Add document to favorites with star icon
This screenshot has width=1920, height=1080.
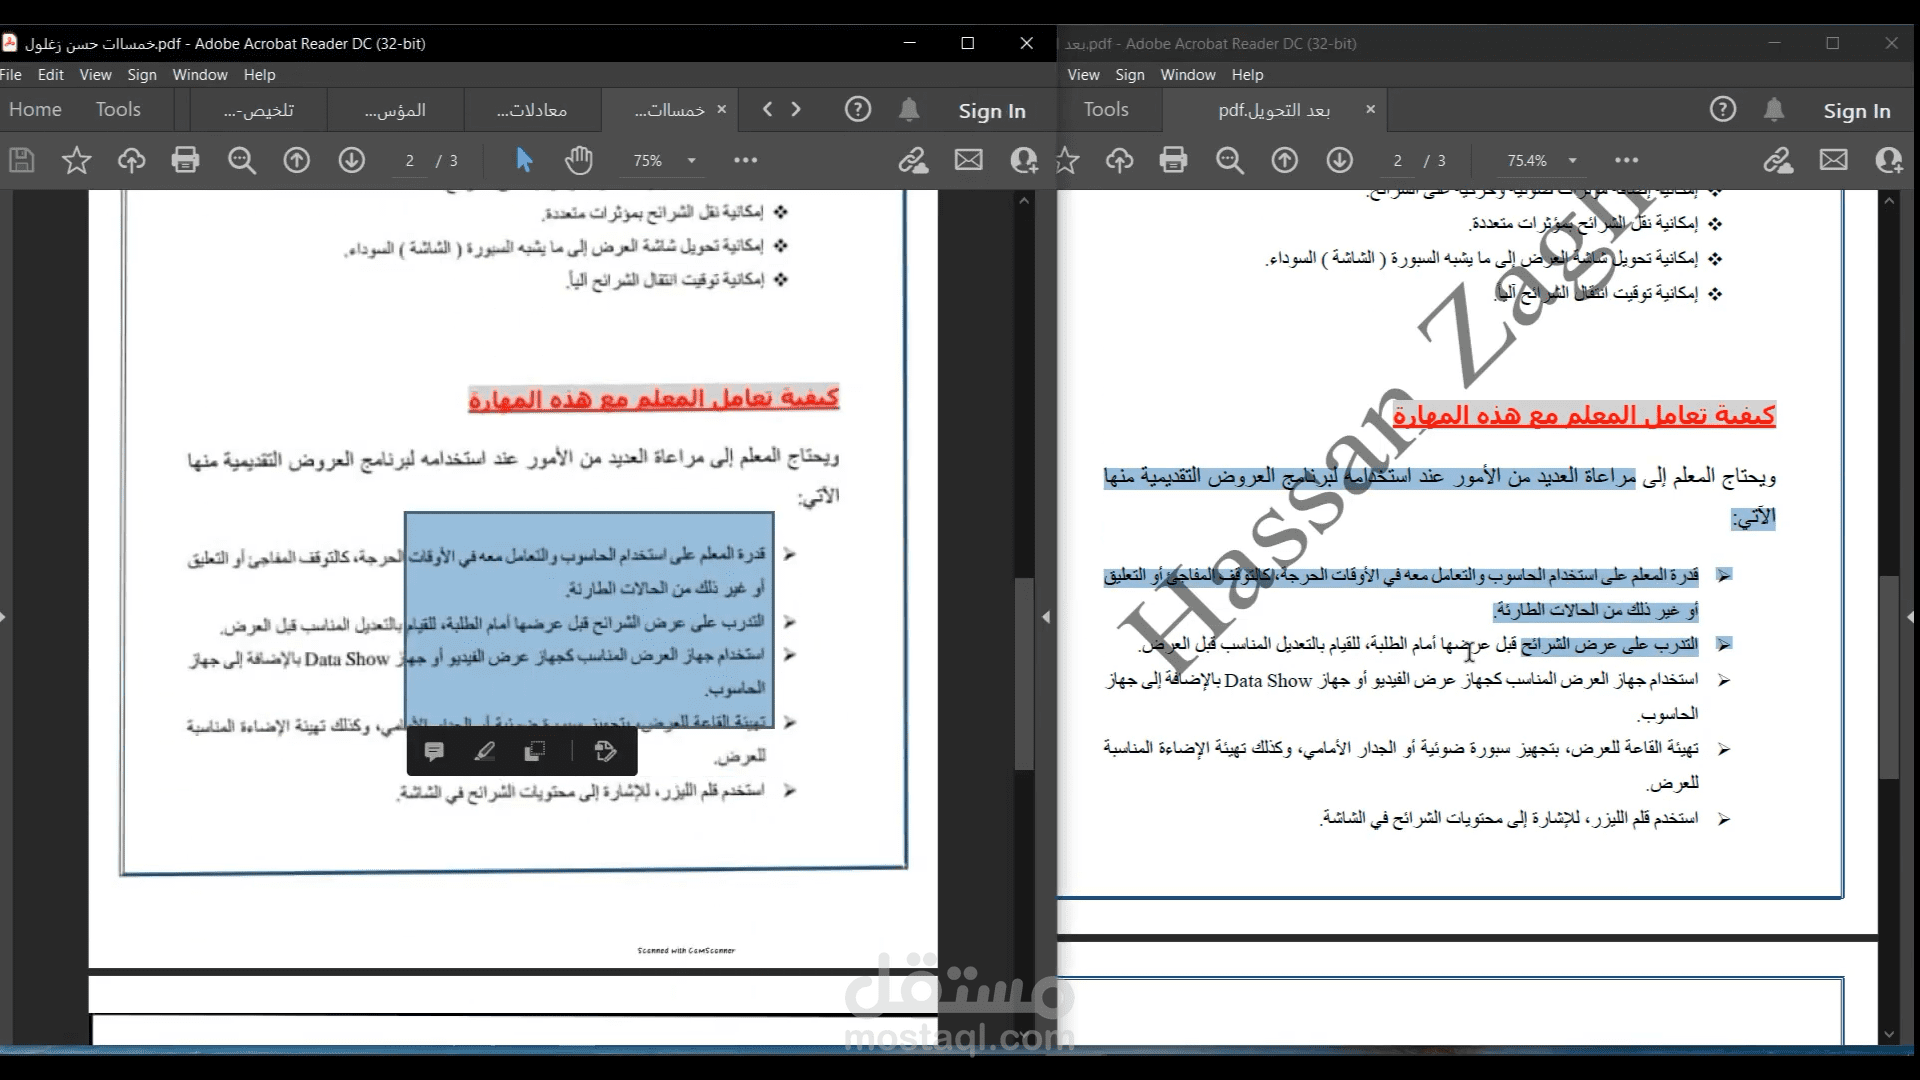point(76,160)
